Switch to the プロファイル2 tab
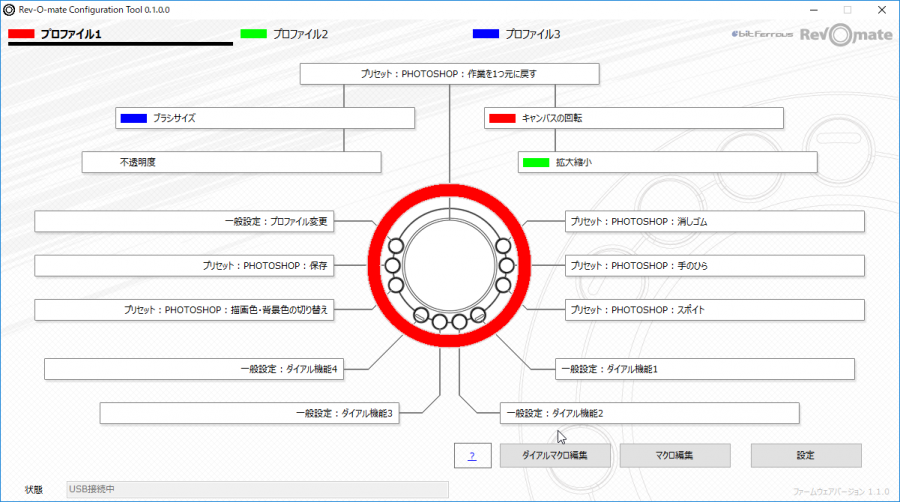Image resolution: width=900 pixels, height=502 pixels. point(300,34)
